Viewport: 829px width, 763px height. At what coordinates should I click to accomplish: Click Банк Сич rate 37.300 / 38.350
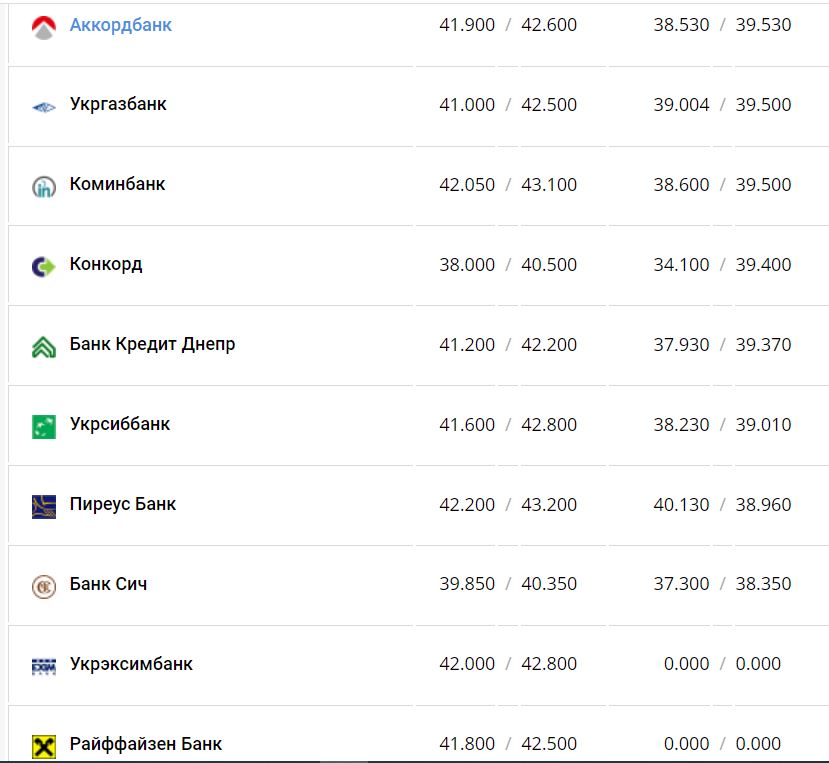(x=722, y=584)
